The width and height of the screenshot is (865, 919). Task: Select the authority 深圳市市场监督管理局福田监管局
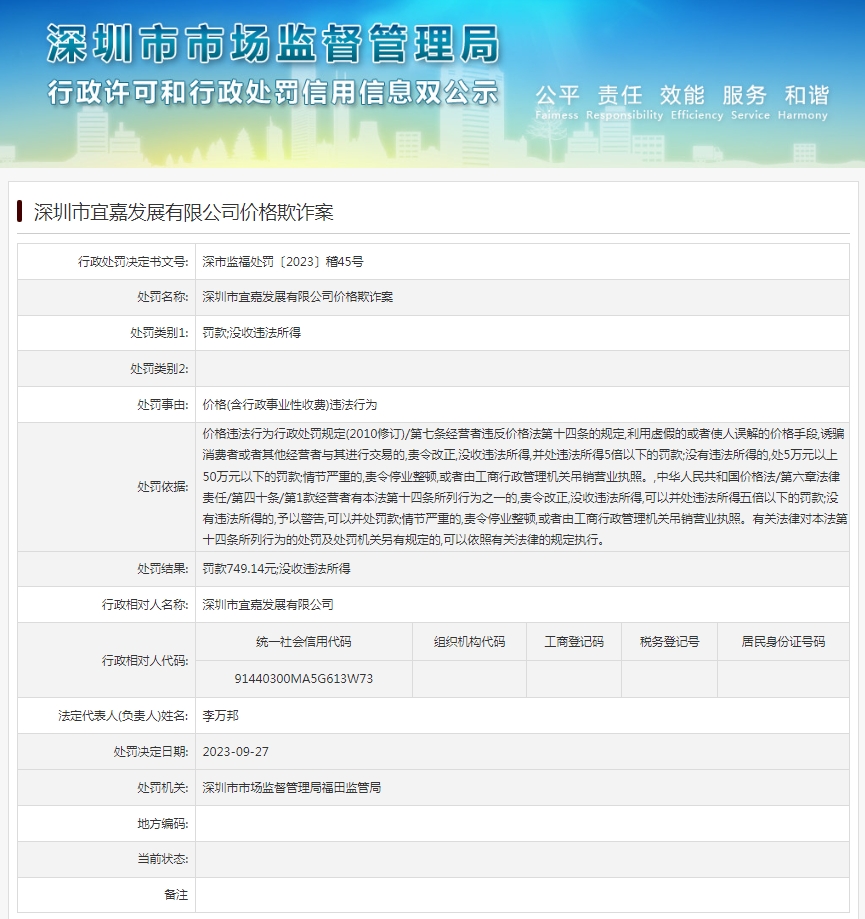(292, 788)
